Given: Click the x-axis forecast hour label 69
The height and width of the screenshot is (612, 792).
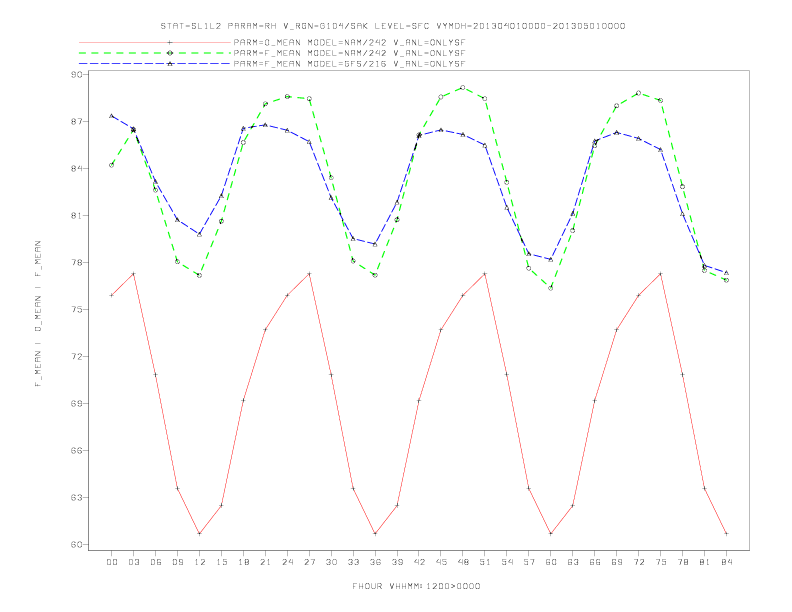Looking at the screenshot, I should (617, 562).
